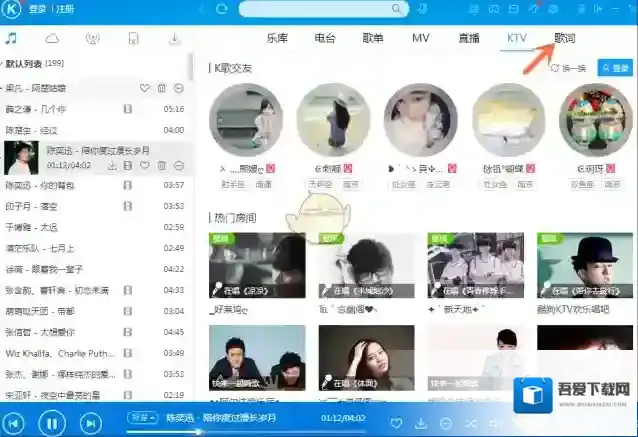Open the cloud music sidebar tab
638x437 pixels.
click(52, 39)
